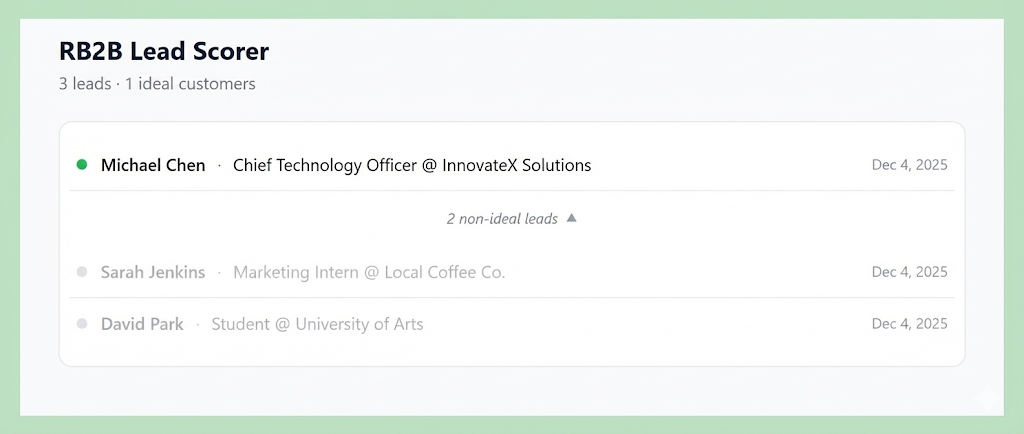Click the dot separator after Michael Chen's name
This screenshot has height=434, width=1024.
[219, 165]
